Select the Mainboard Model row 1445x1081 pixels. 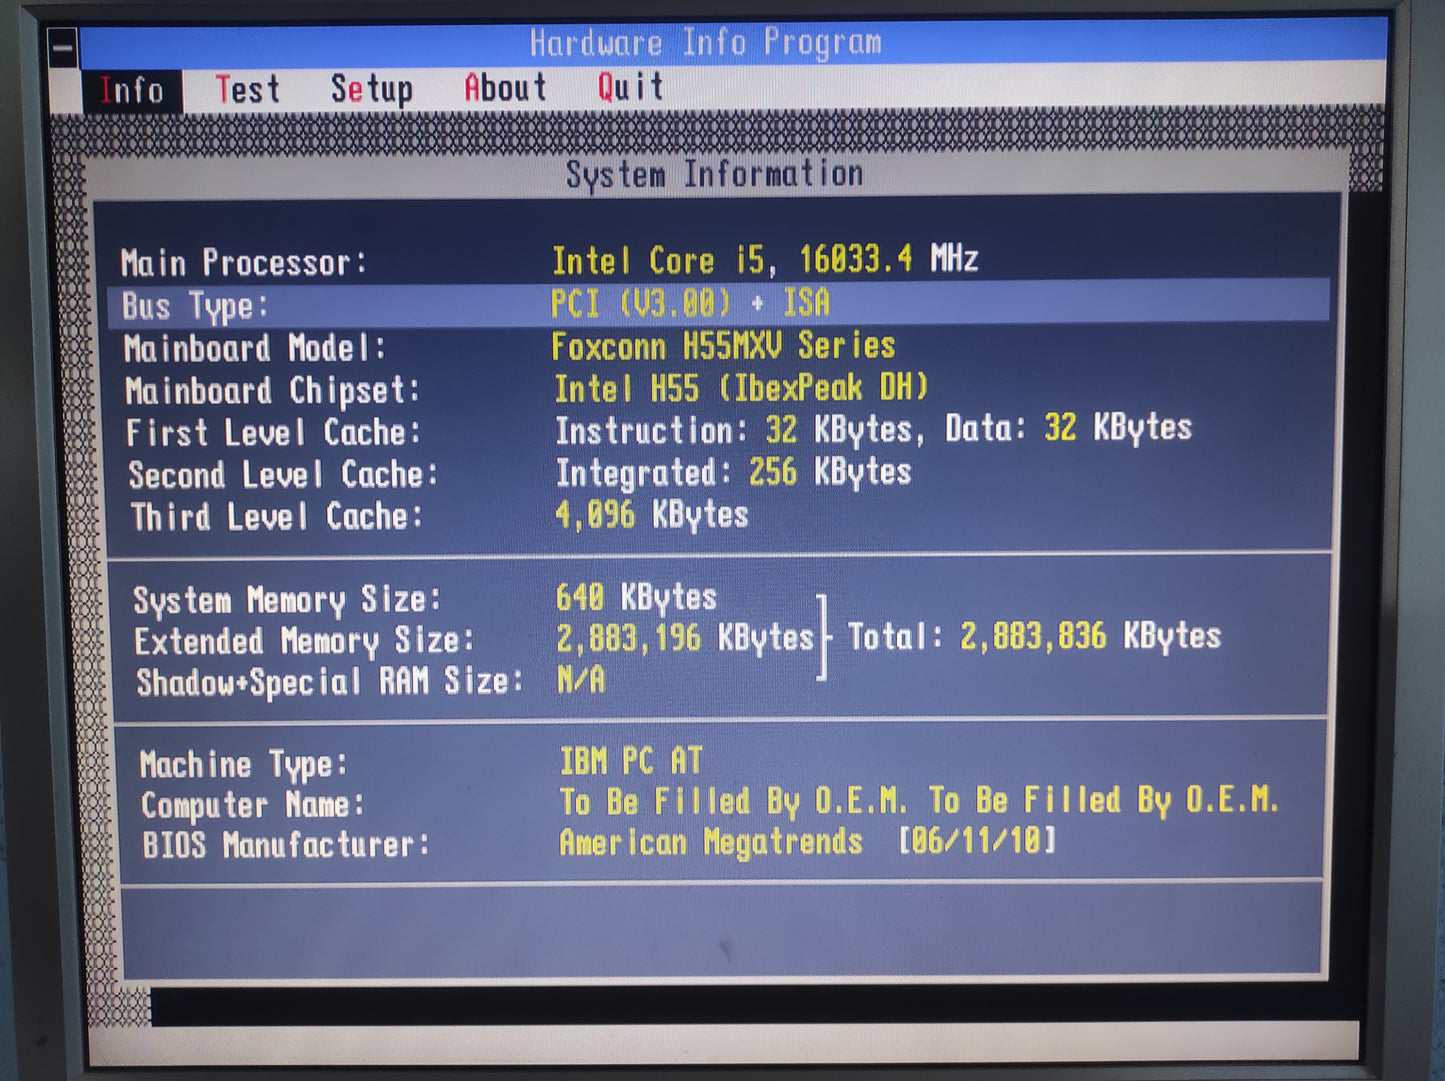(255, 349)
